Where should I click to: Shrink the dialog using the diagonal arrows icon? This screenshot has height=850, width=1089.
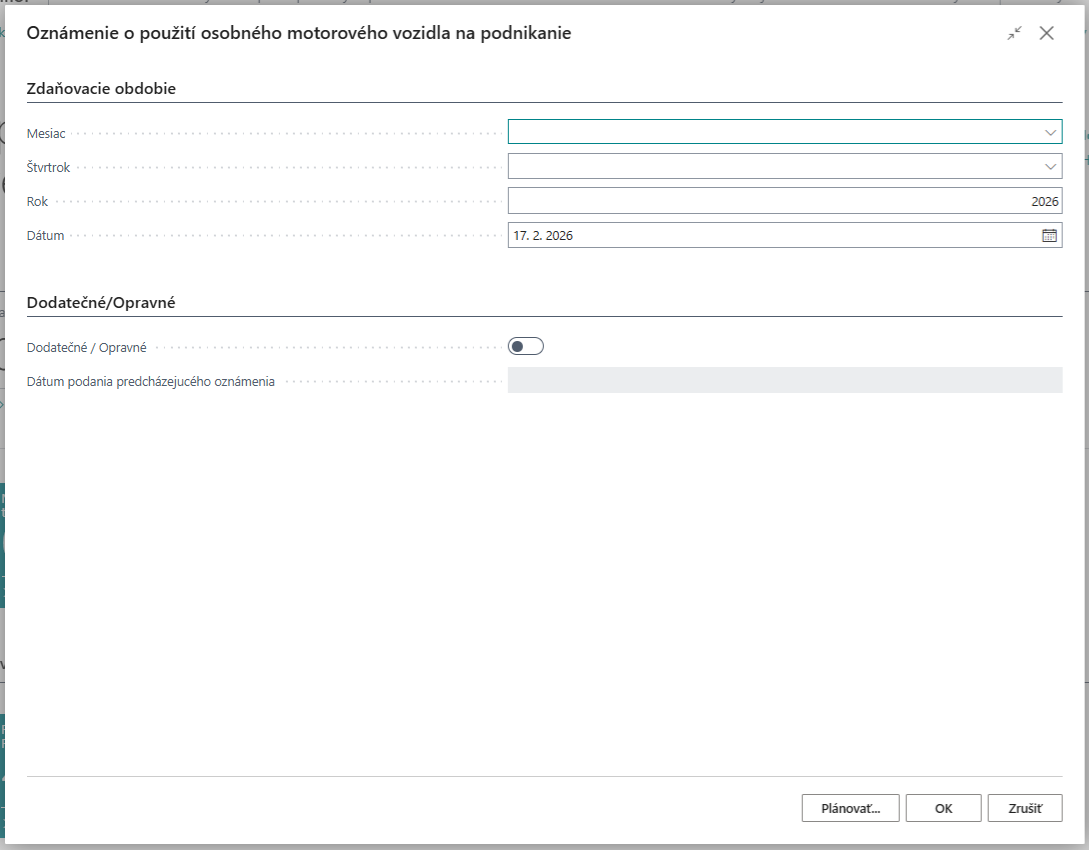click(1014, 33)
